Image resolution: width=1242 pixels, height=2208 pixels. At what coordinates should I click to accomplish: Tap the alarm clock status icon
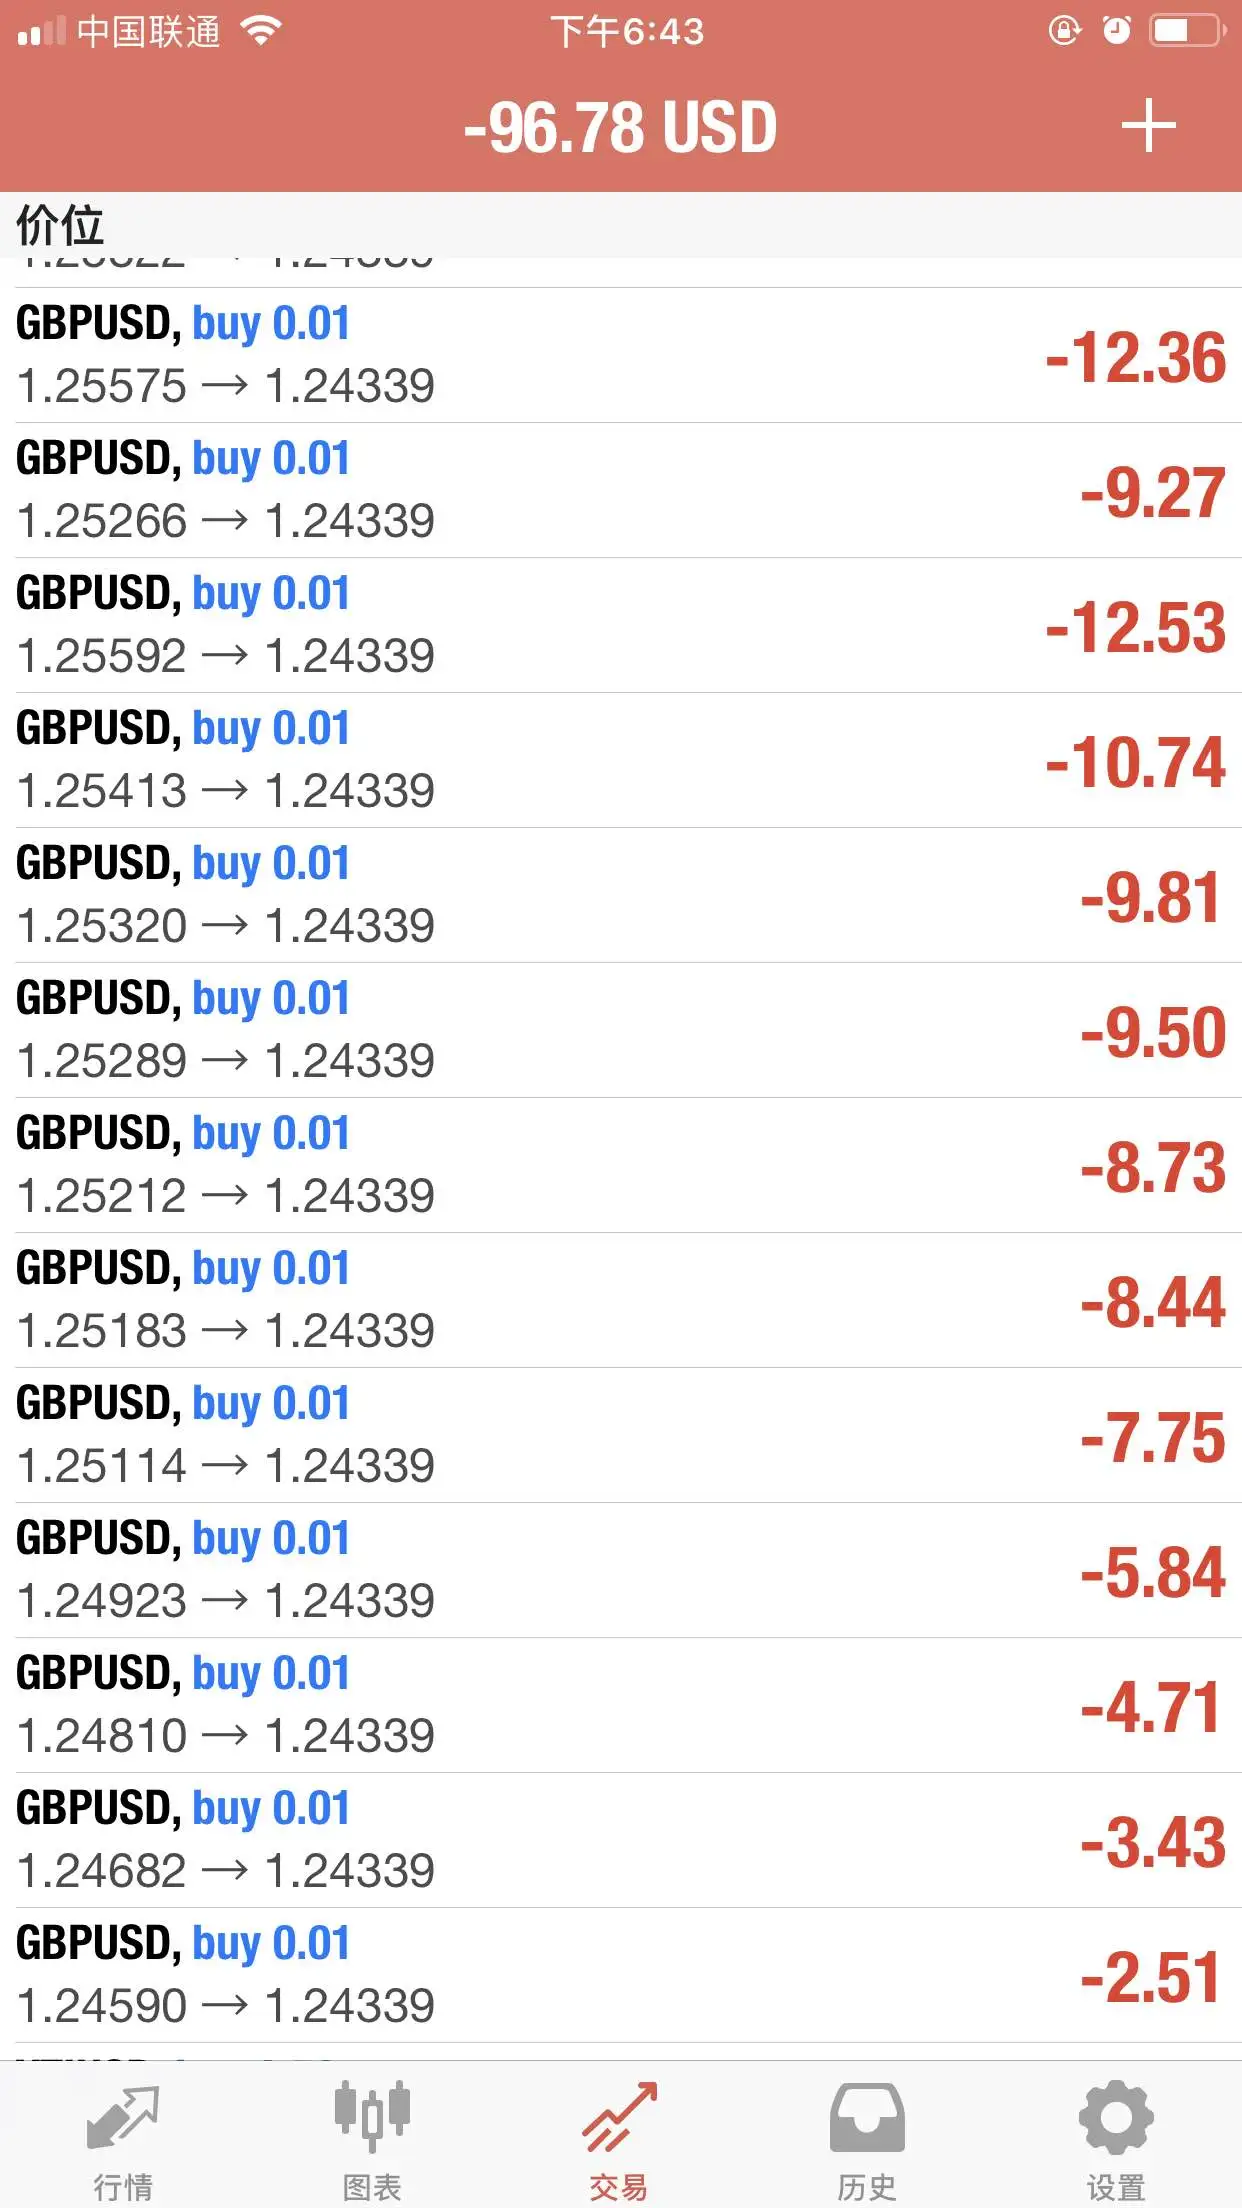1117,31
